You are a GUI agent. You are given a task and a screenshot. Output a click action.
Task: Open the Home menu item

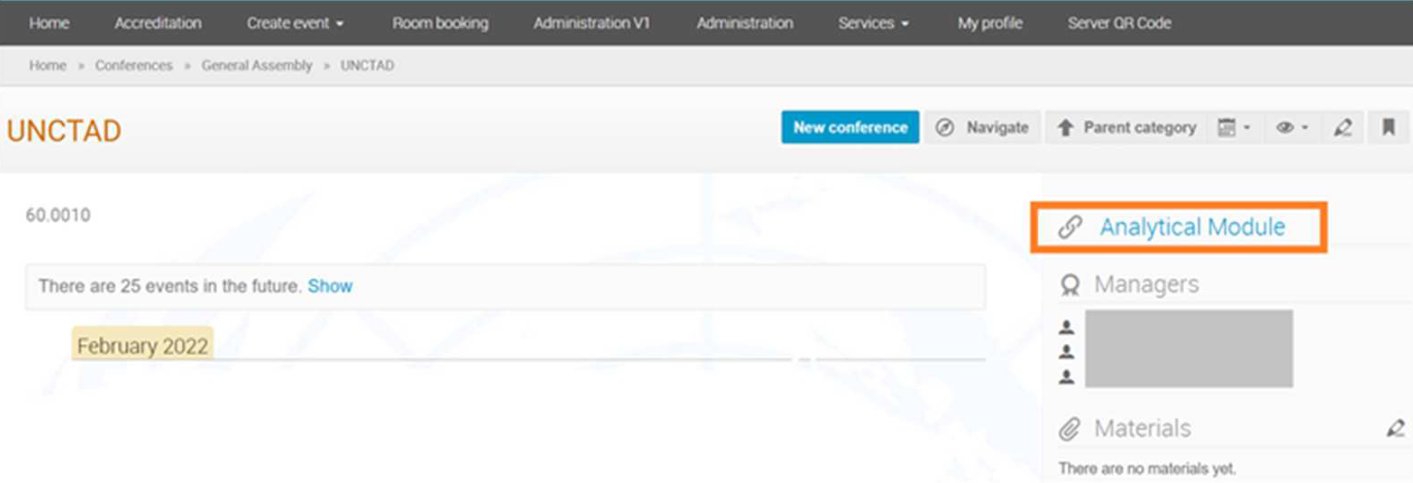(49, 23)
